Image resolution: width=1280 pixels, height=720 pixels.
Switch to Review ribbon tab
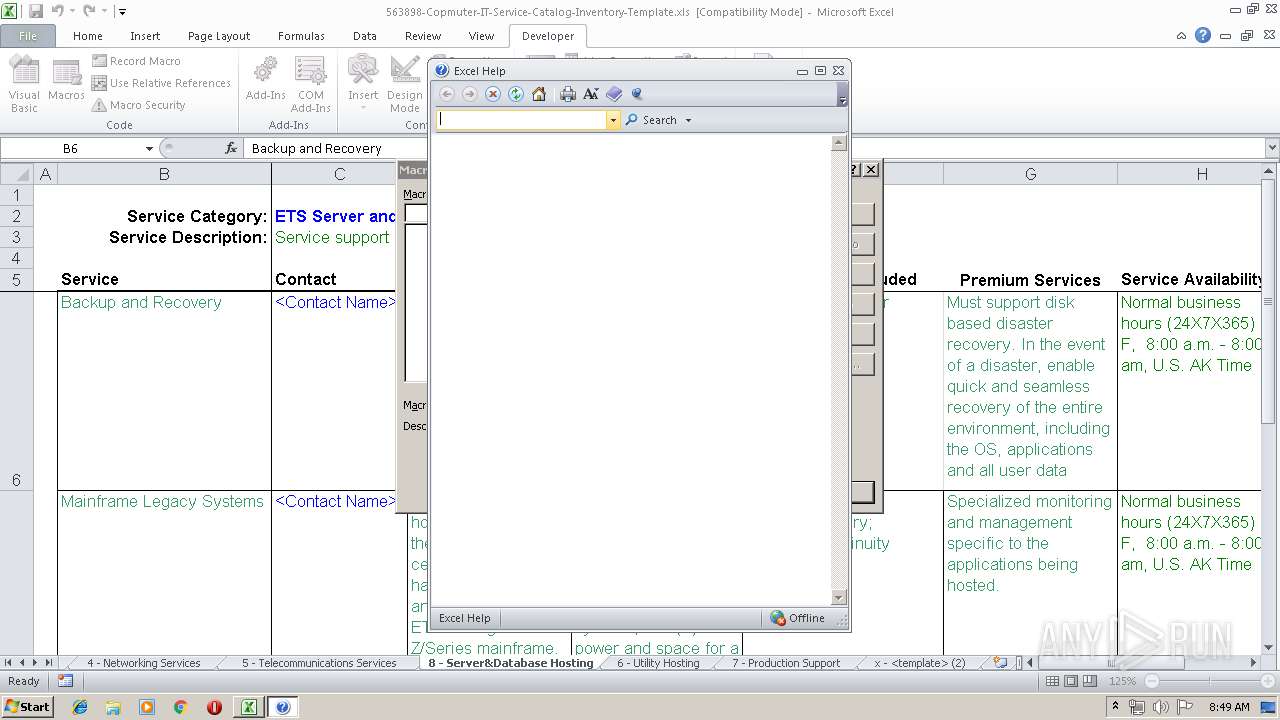pos(423,36)
